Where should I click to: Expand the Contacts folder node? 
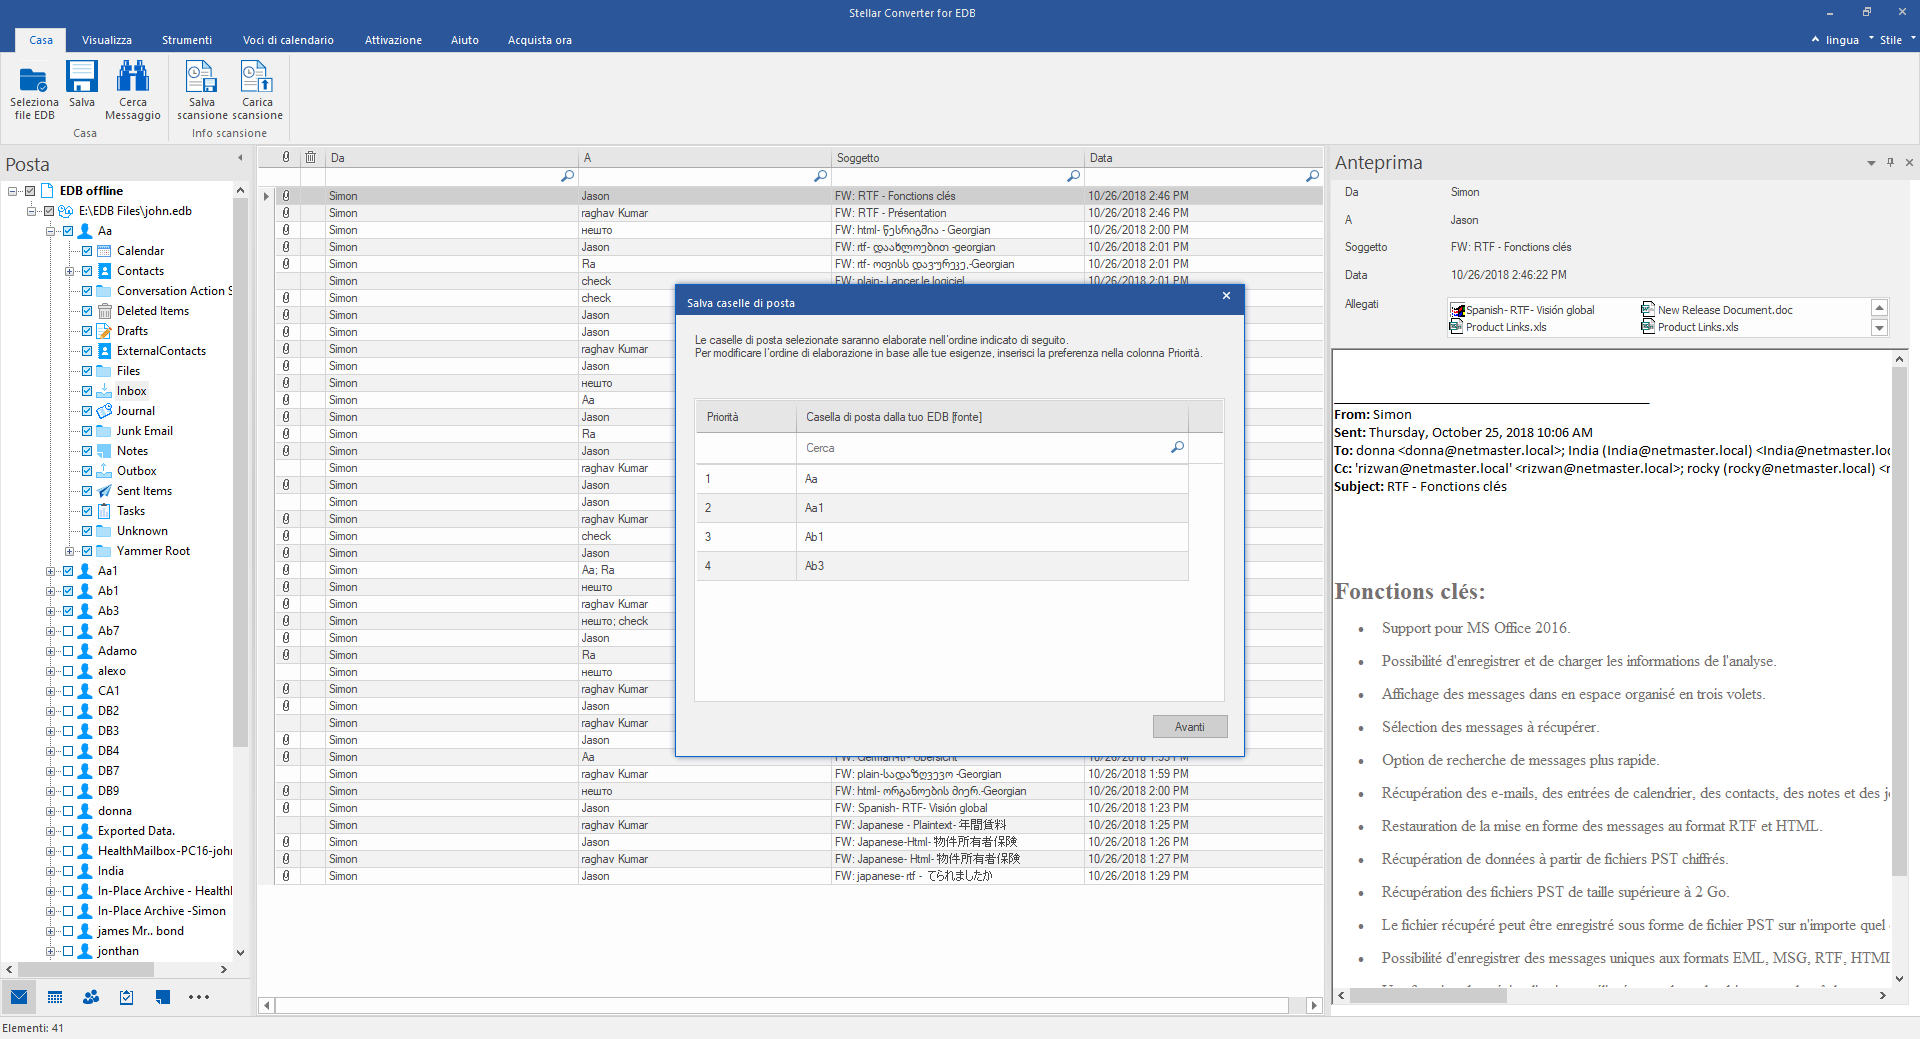click(x=69, y=271)
